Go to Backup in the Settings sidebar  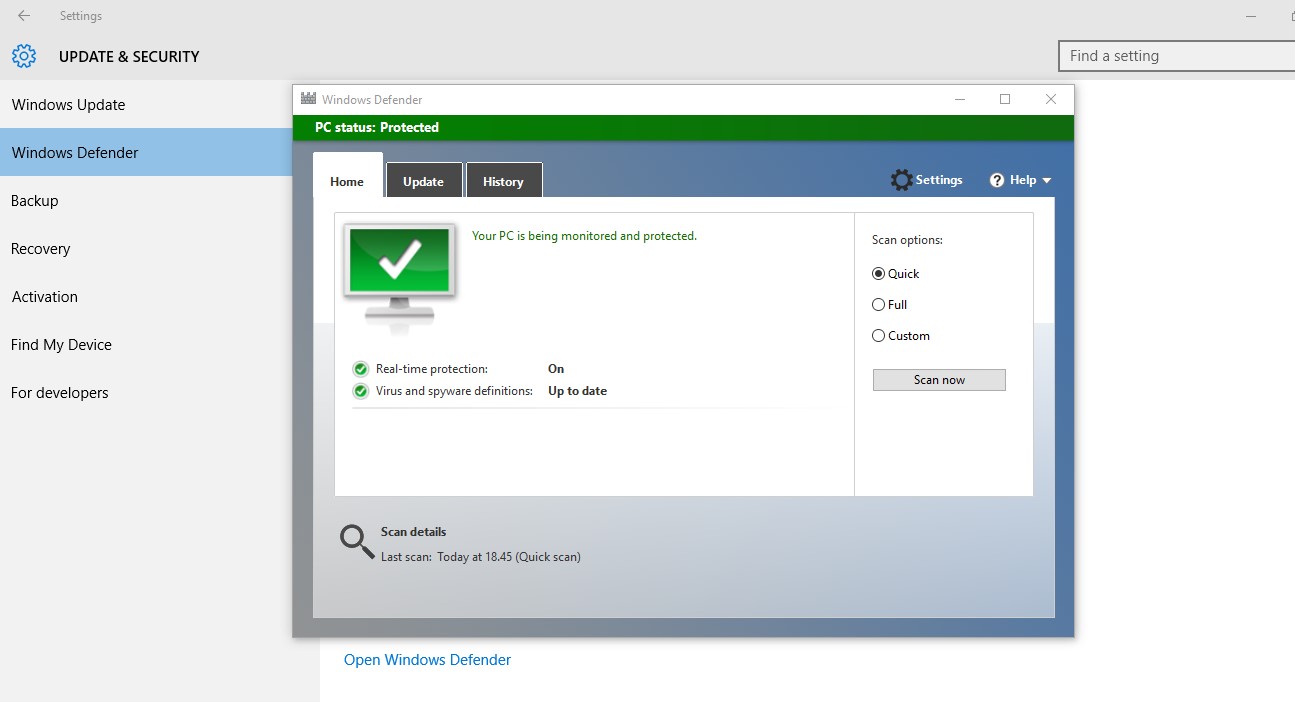(x=34, y=200)
